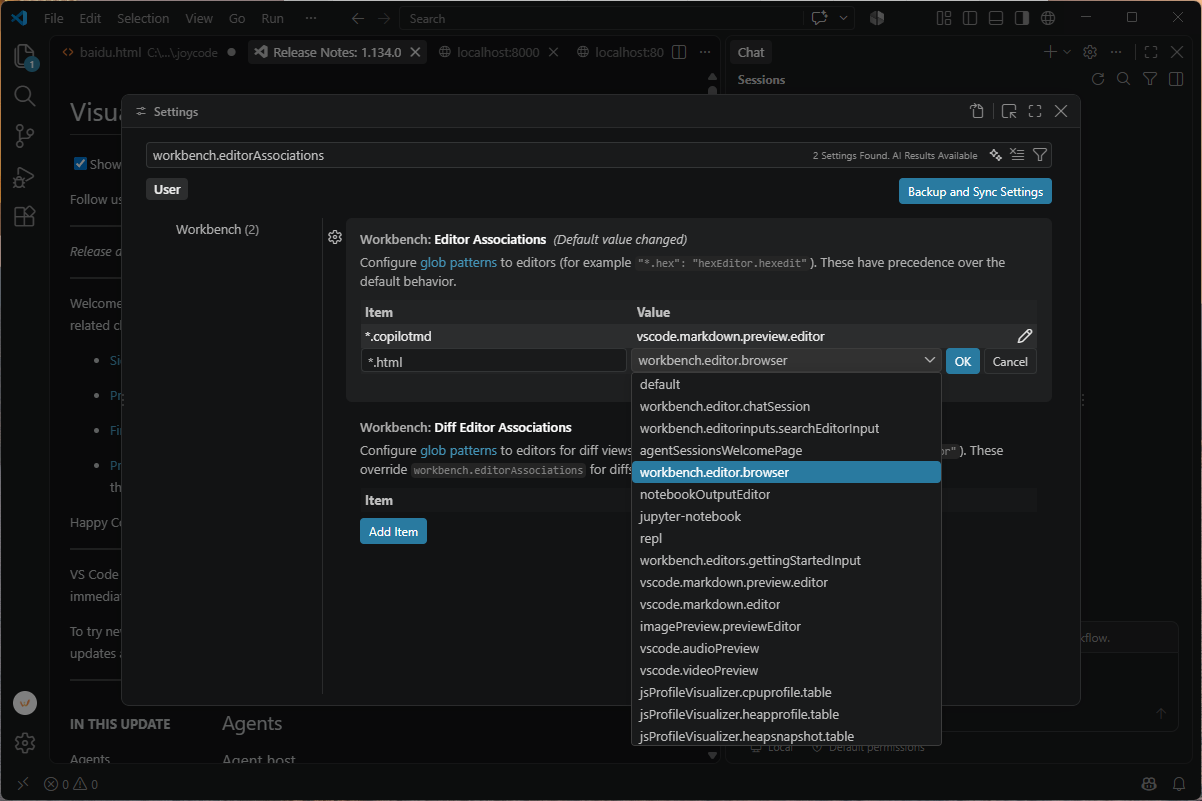Edit the *.copilotmd item with pencil icon

point(1025,336)
